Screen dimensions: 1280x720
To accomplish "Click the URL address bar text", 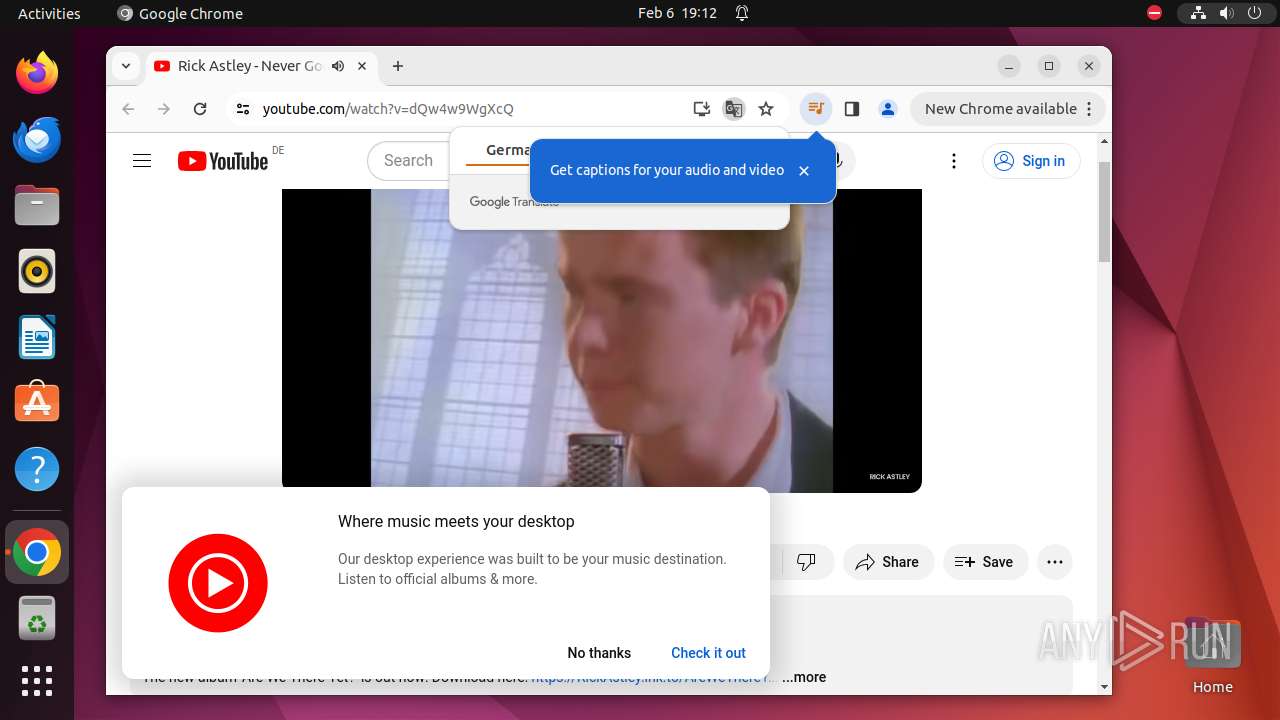I will [x=388, y=109].
